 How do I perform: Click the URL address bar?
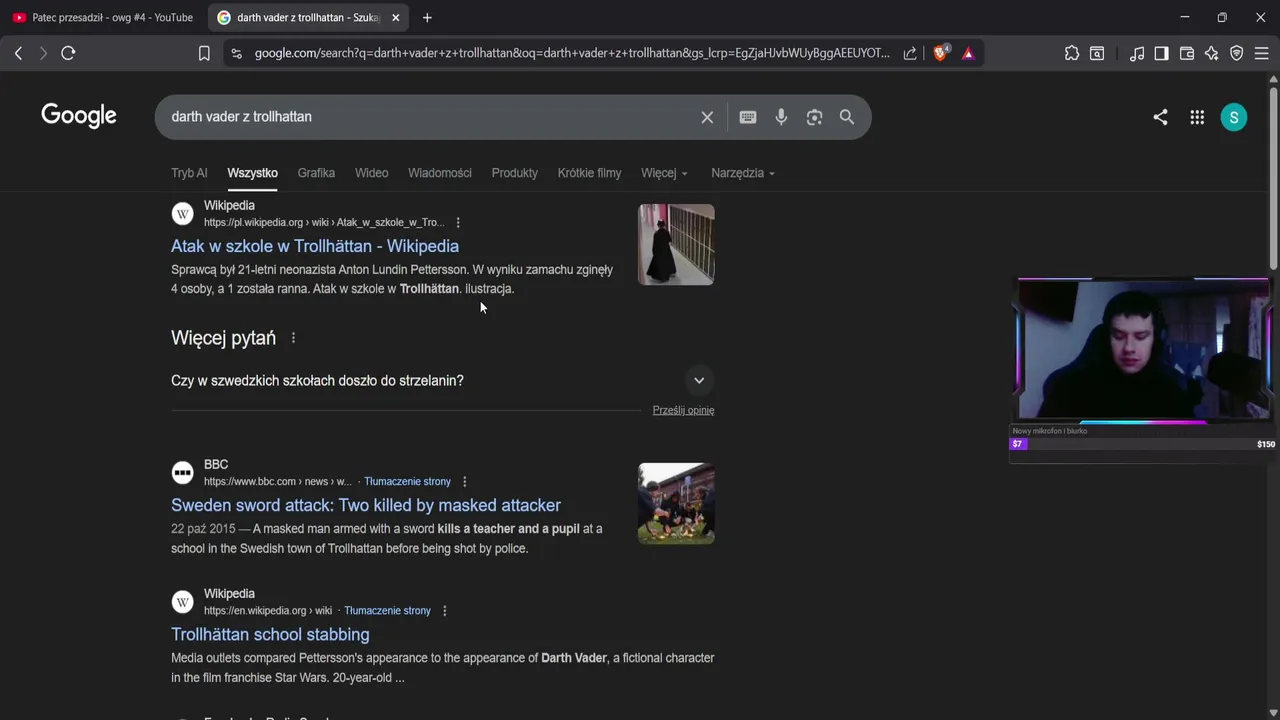coord(572,53)
